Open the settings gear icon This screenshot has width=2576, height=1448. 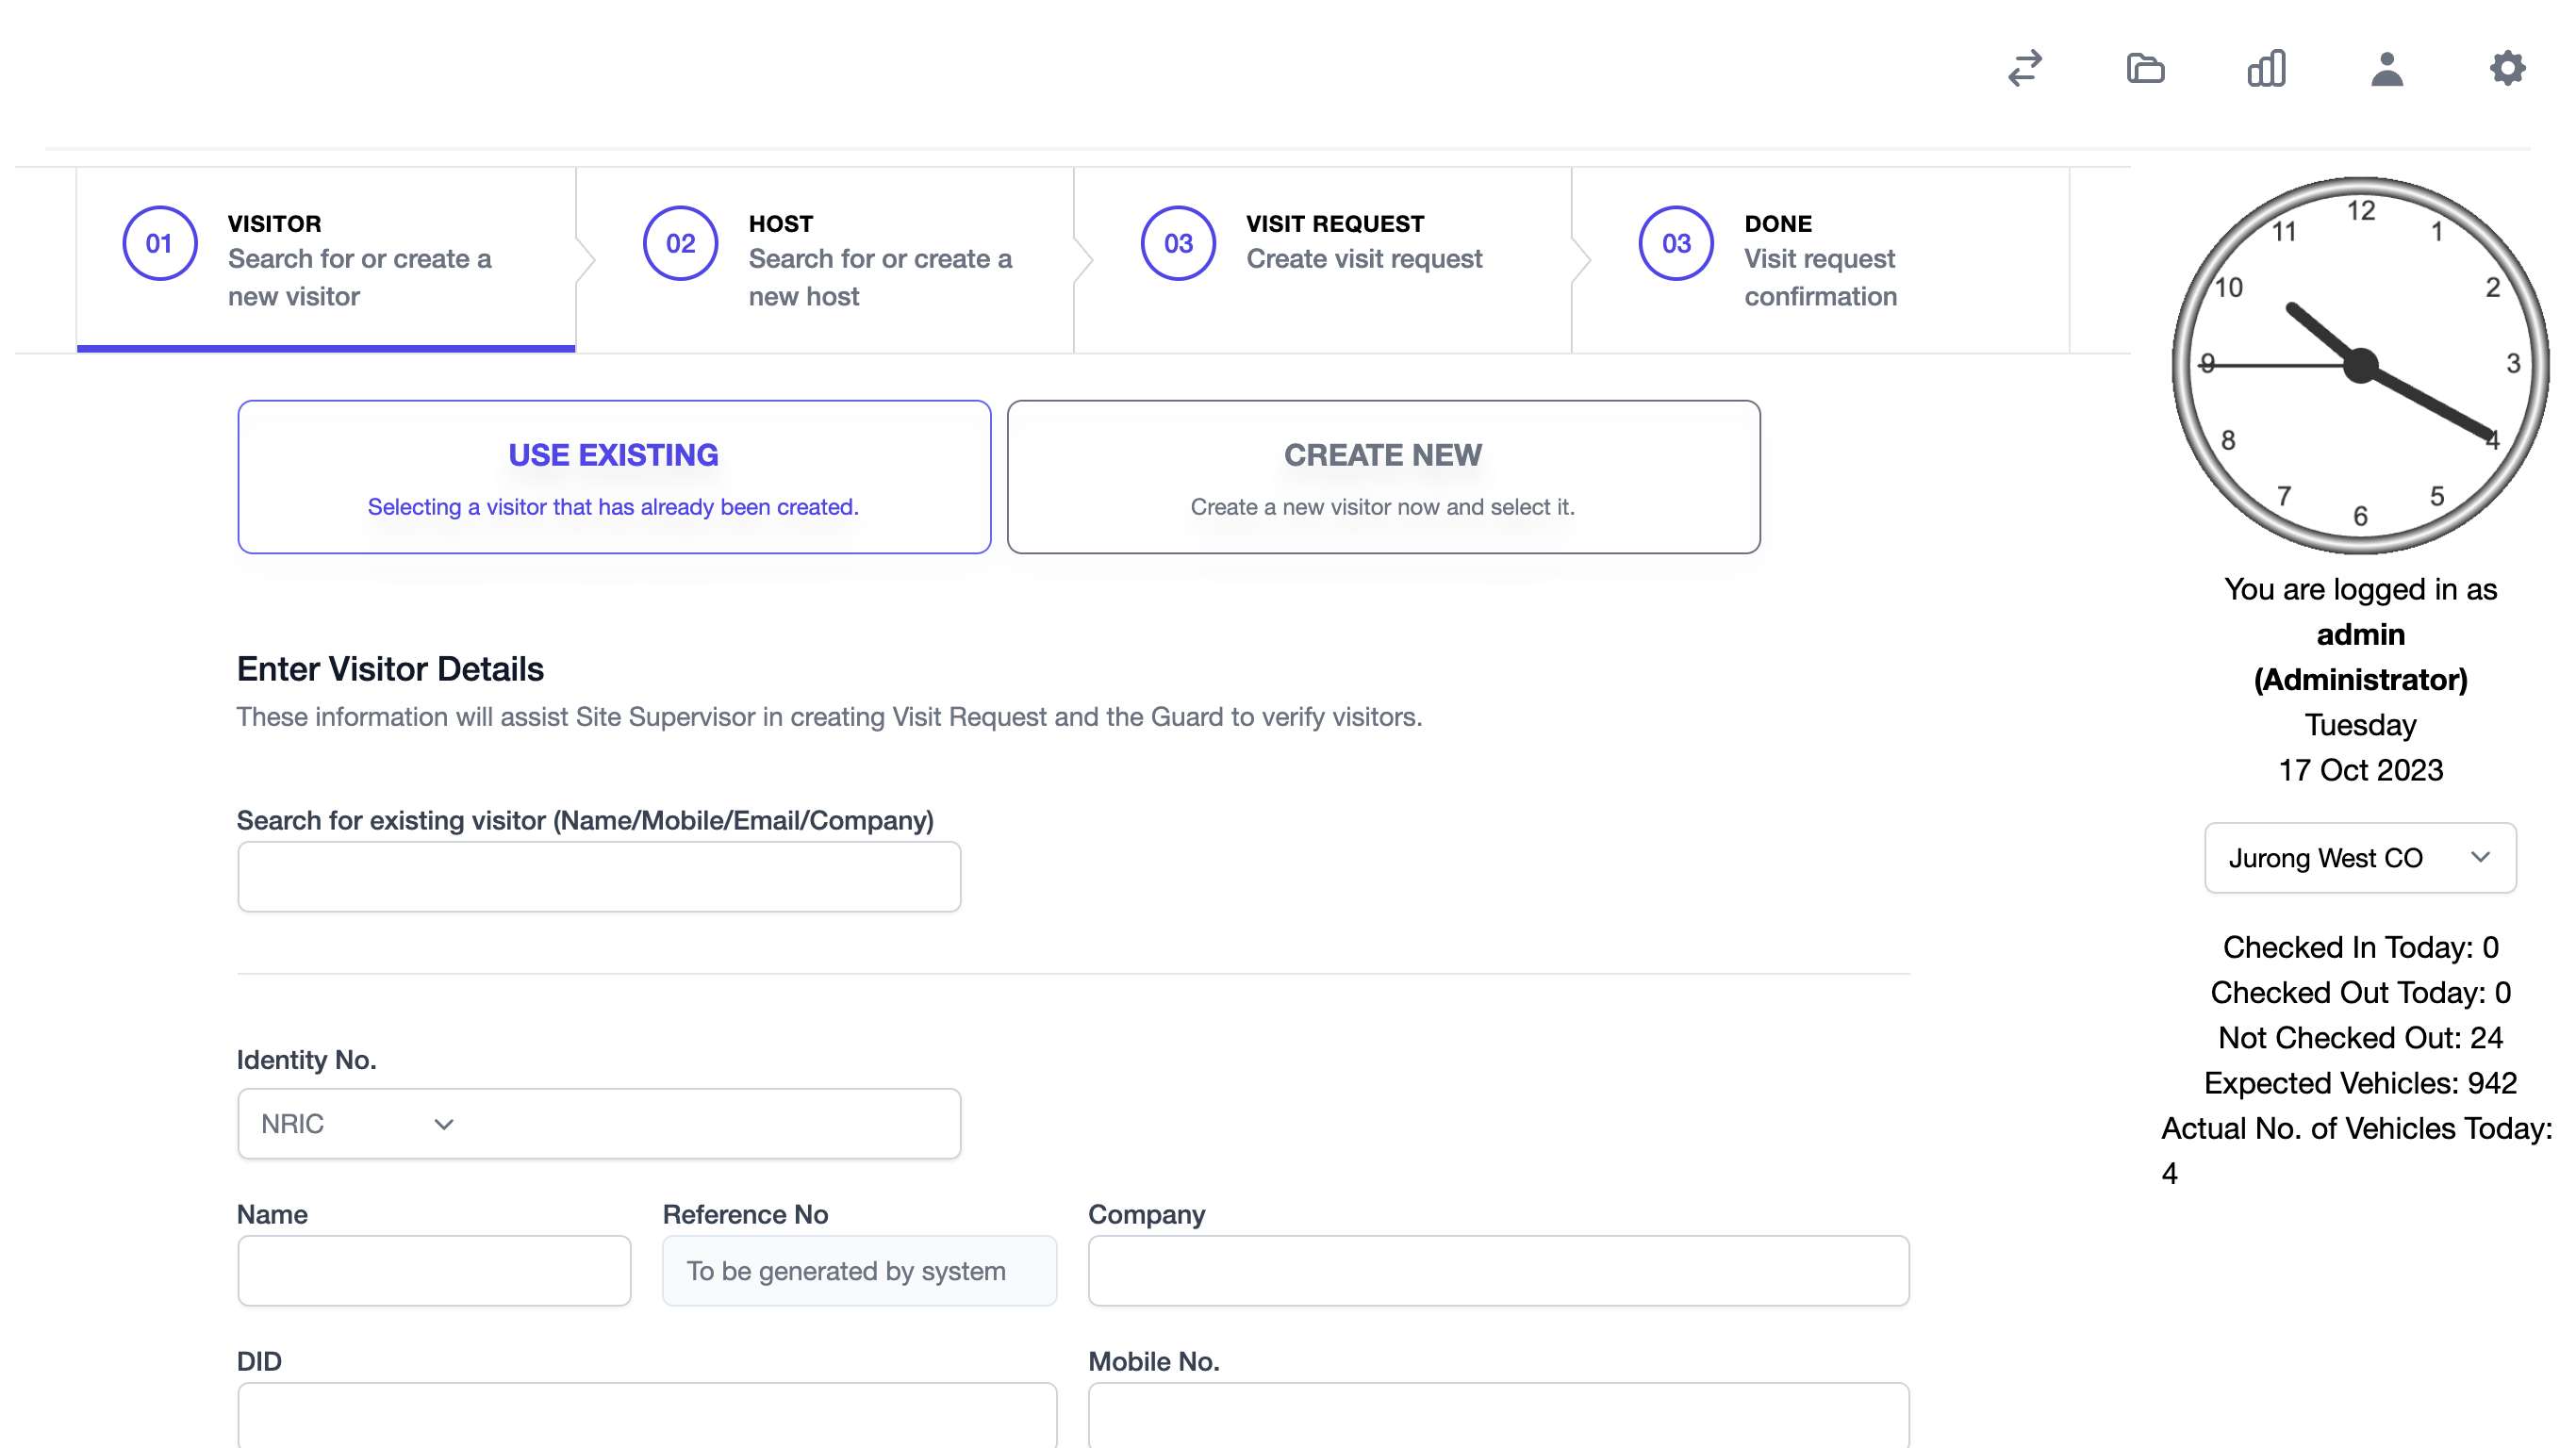[x=2507, y=69]
